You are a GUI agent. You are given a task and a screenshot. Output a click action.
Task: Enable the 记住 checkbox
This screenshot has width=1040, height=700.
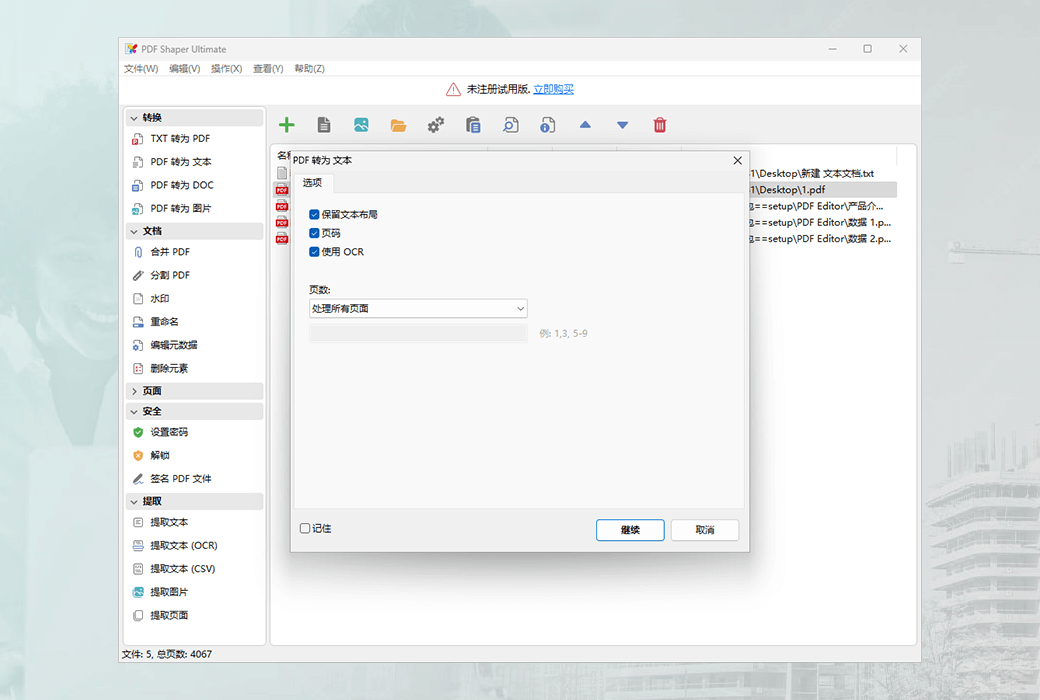click(303, 530)
